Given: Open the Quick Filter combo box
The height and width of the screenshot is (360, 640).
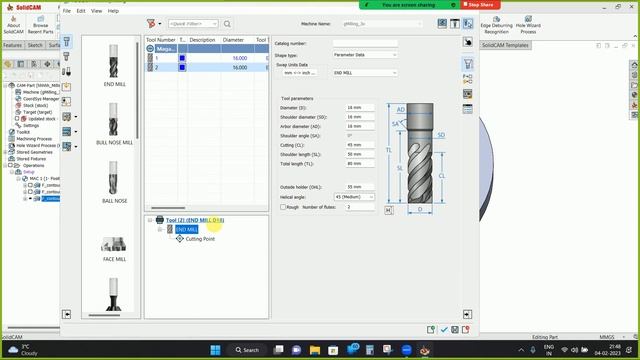Looking at the screenshot, I should point(193,24).
